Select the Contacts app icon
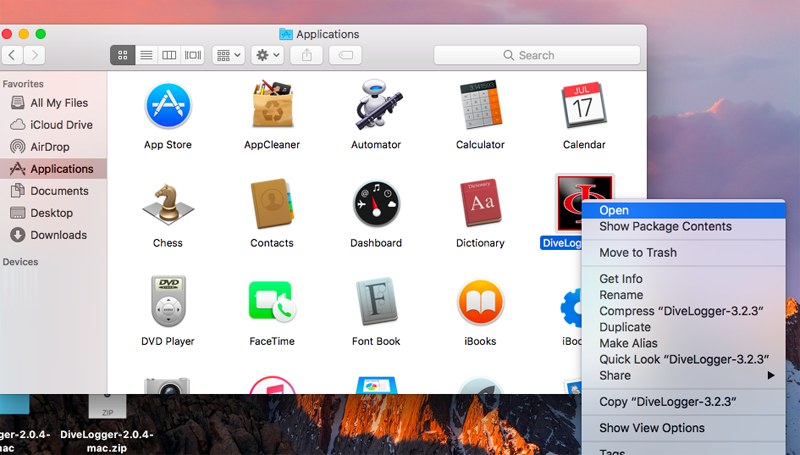Image resolution: width=800 pixels, height=455 pixels. 272,204
